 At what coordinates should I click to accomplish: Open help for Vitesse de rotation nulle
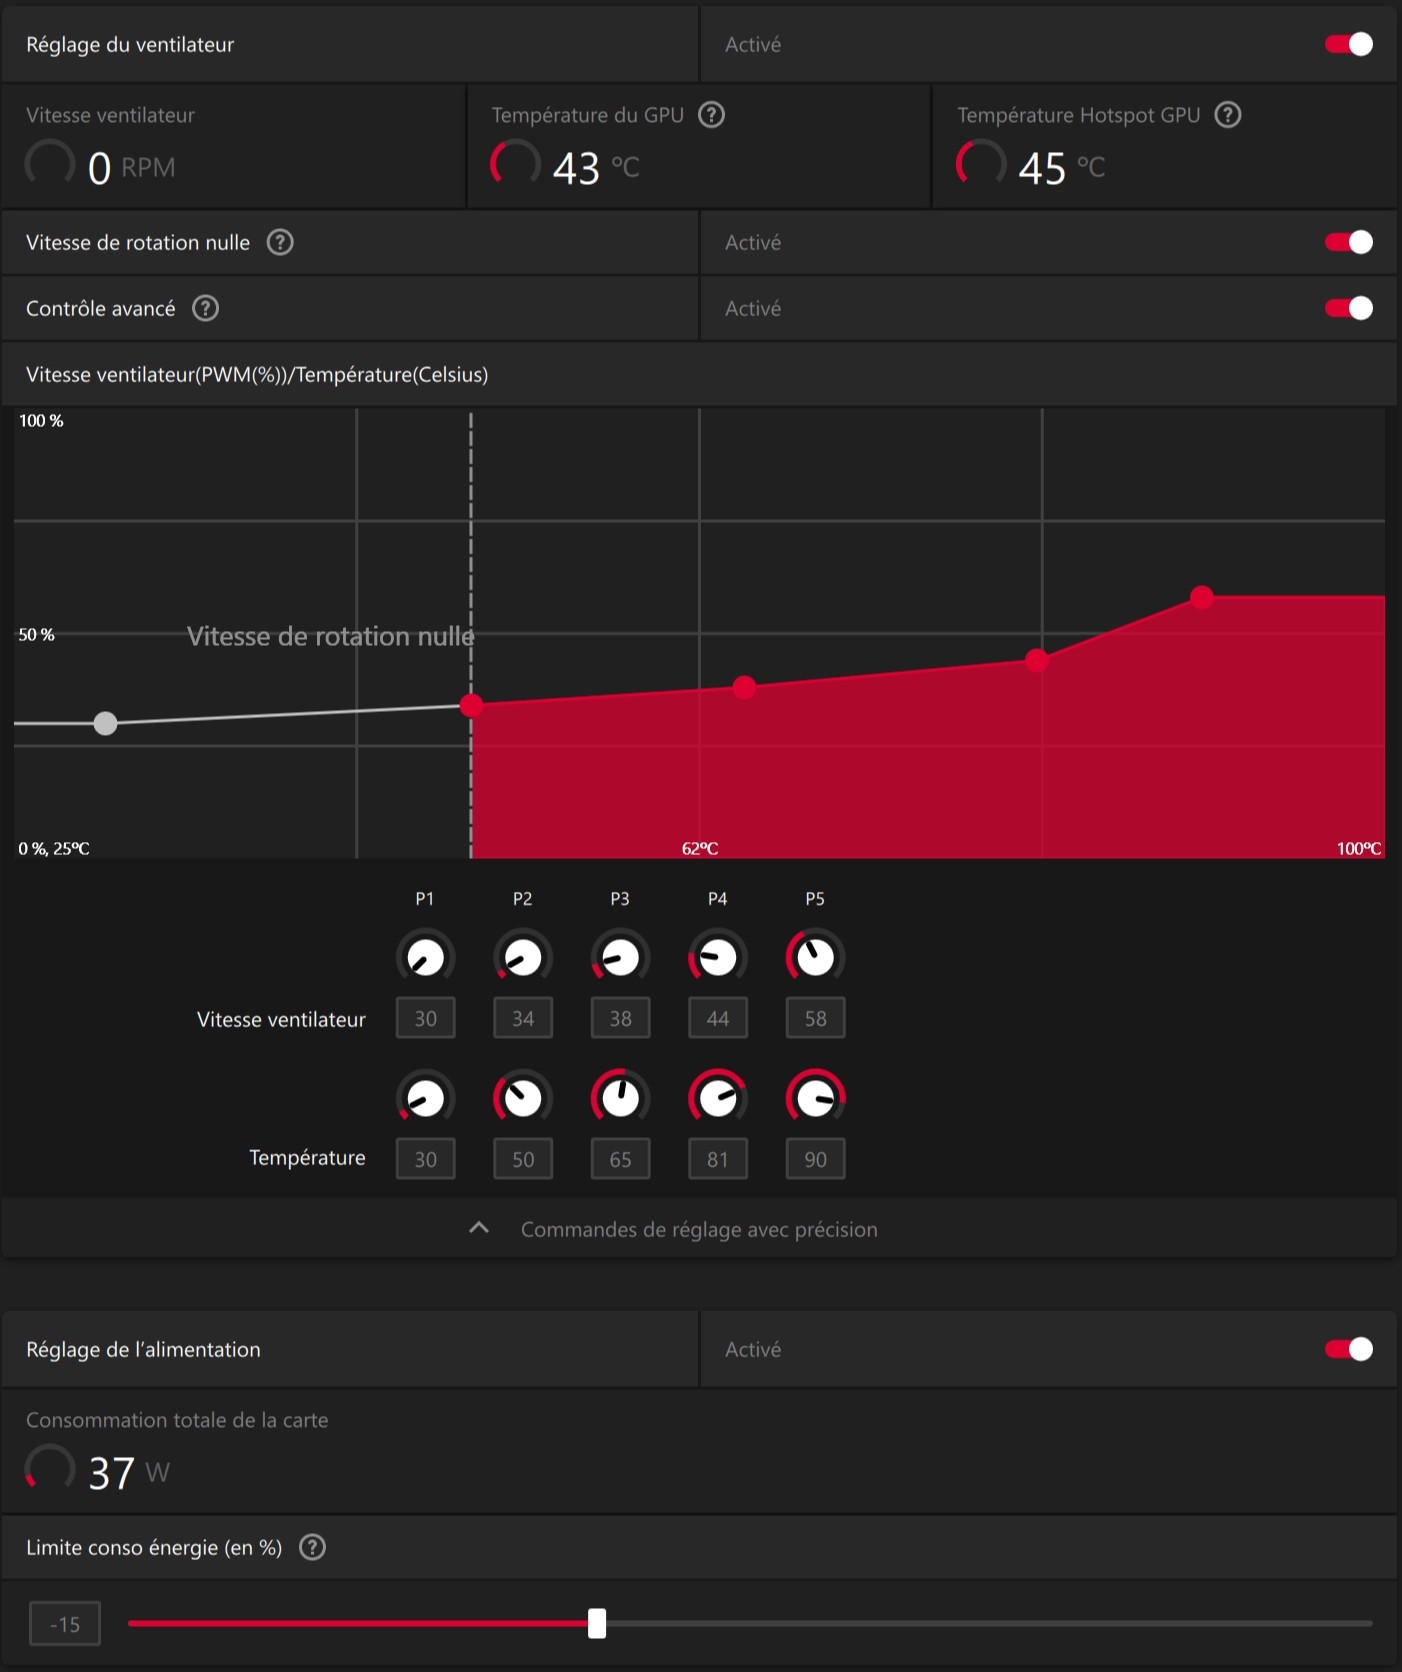(x=280, y=242)
